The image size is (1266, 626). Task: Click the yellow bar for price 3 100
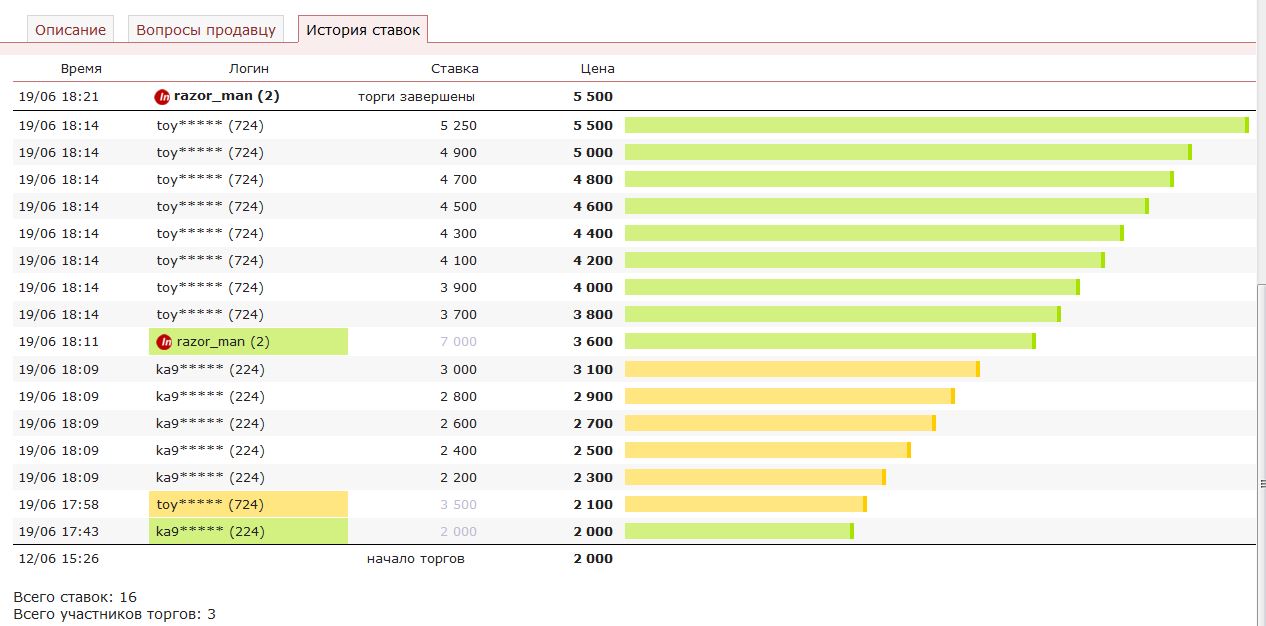coord(801,369)
